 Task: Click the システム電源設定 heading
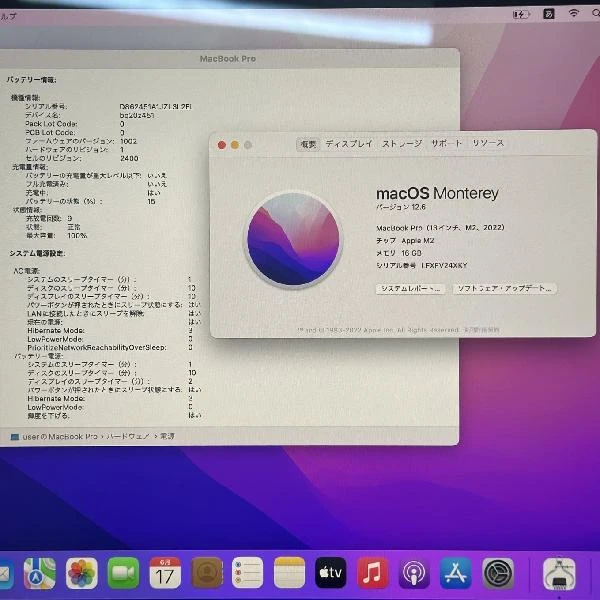pyautogui.click(x=37, y=253)
